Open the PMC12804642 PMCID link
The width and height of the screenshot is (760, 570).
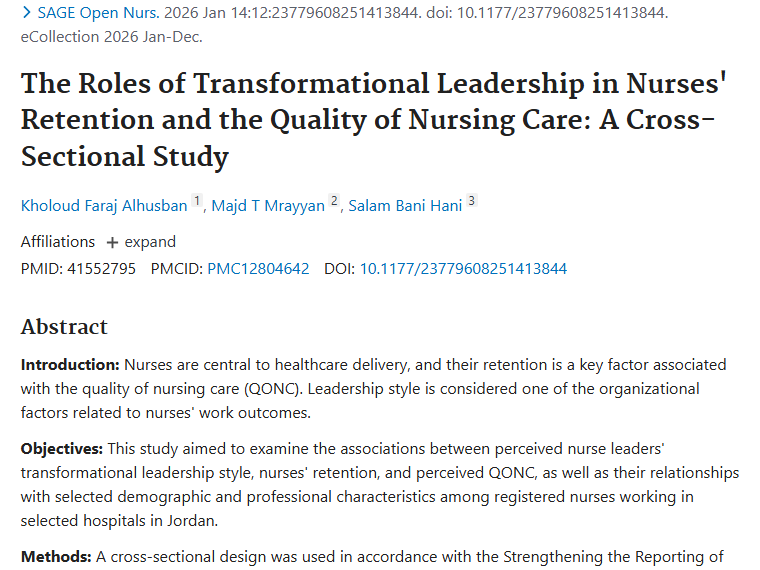pos(258,269)
